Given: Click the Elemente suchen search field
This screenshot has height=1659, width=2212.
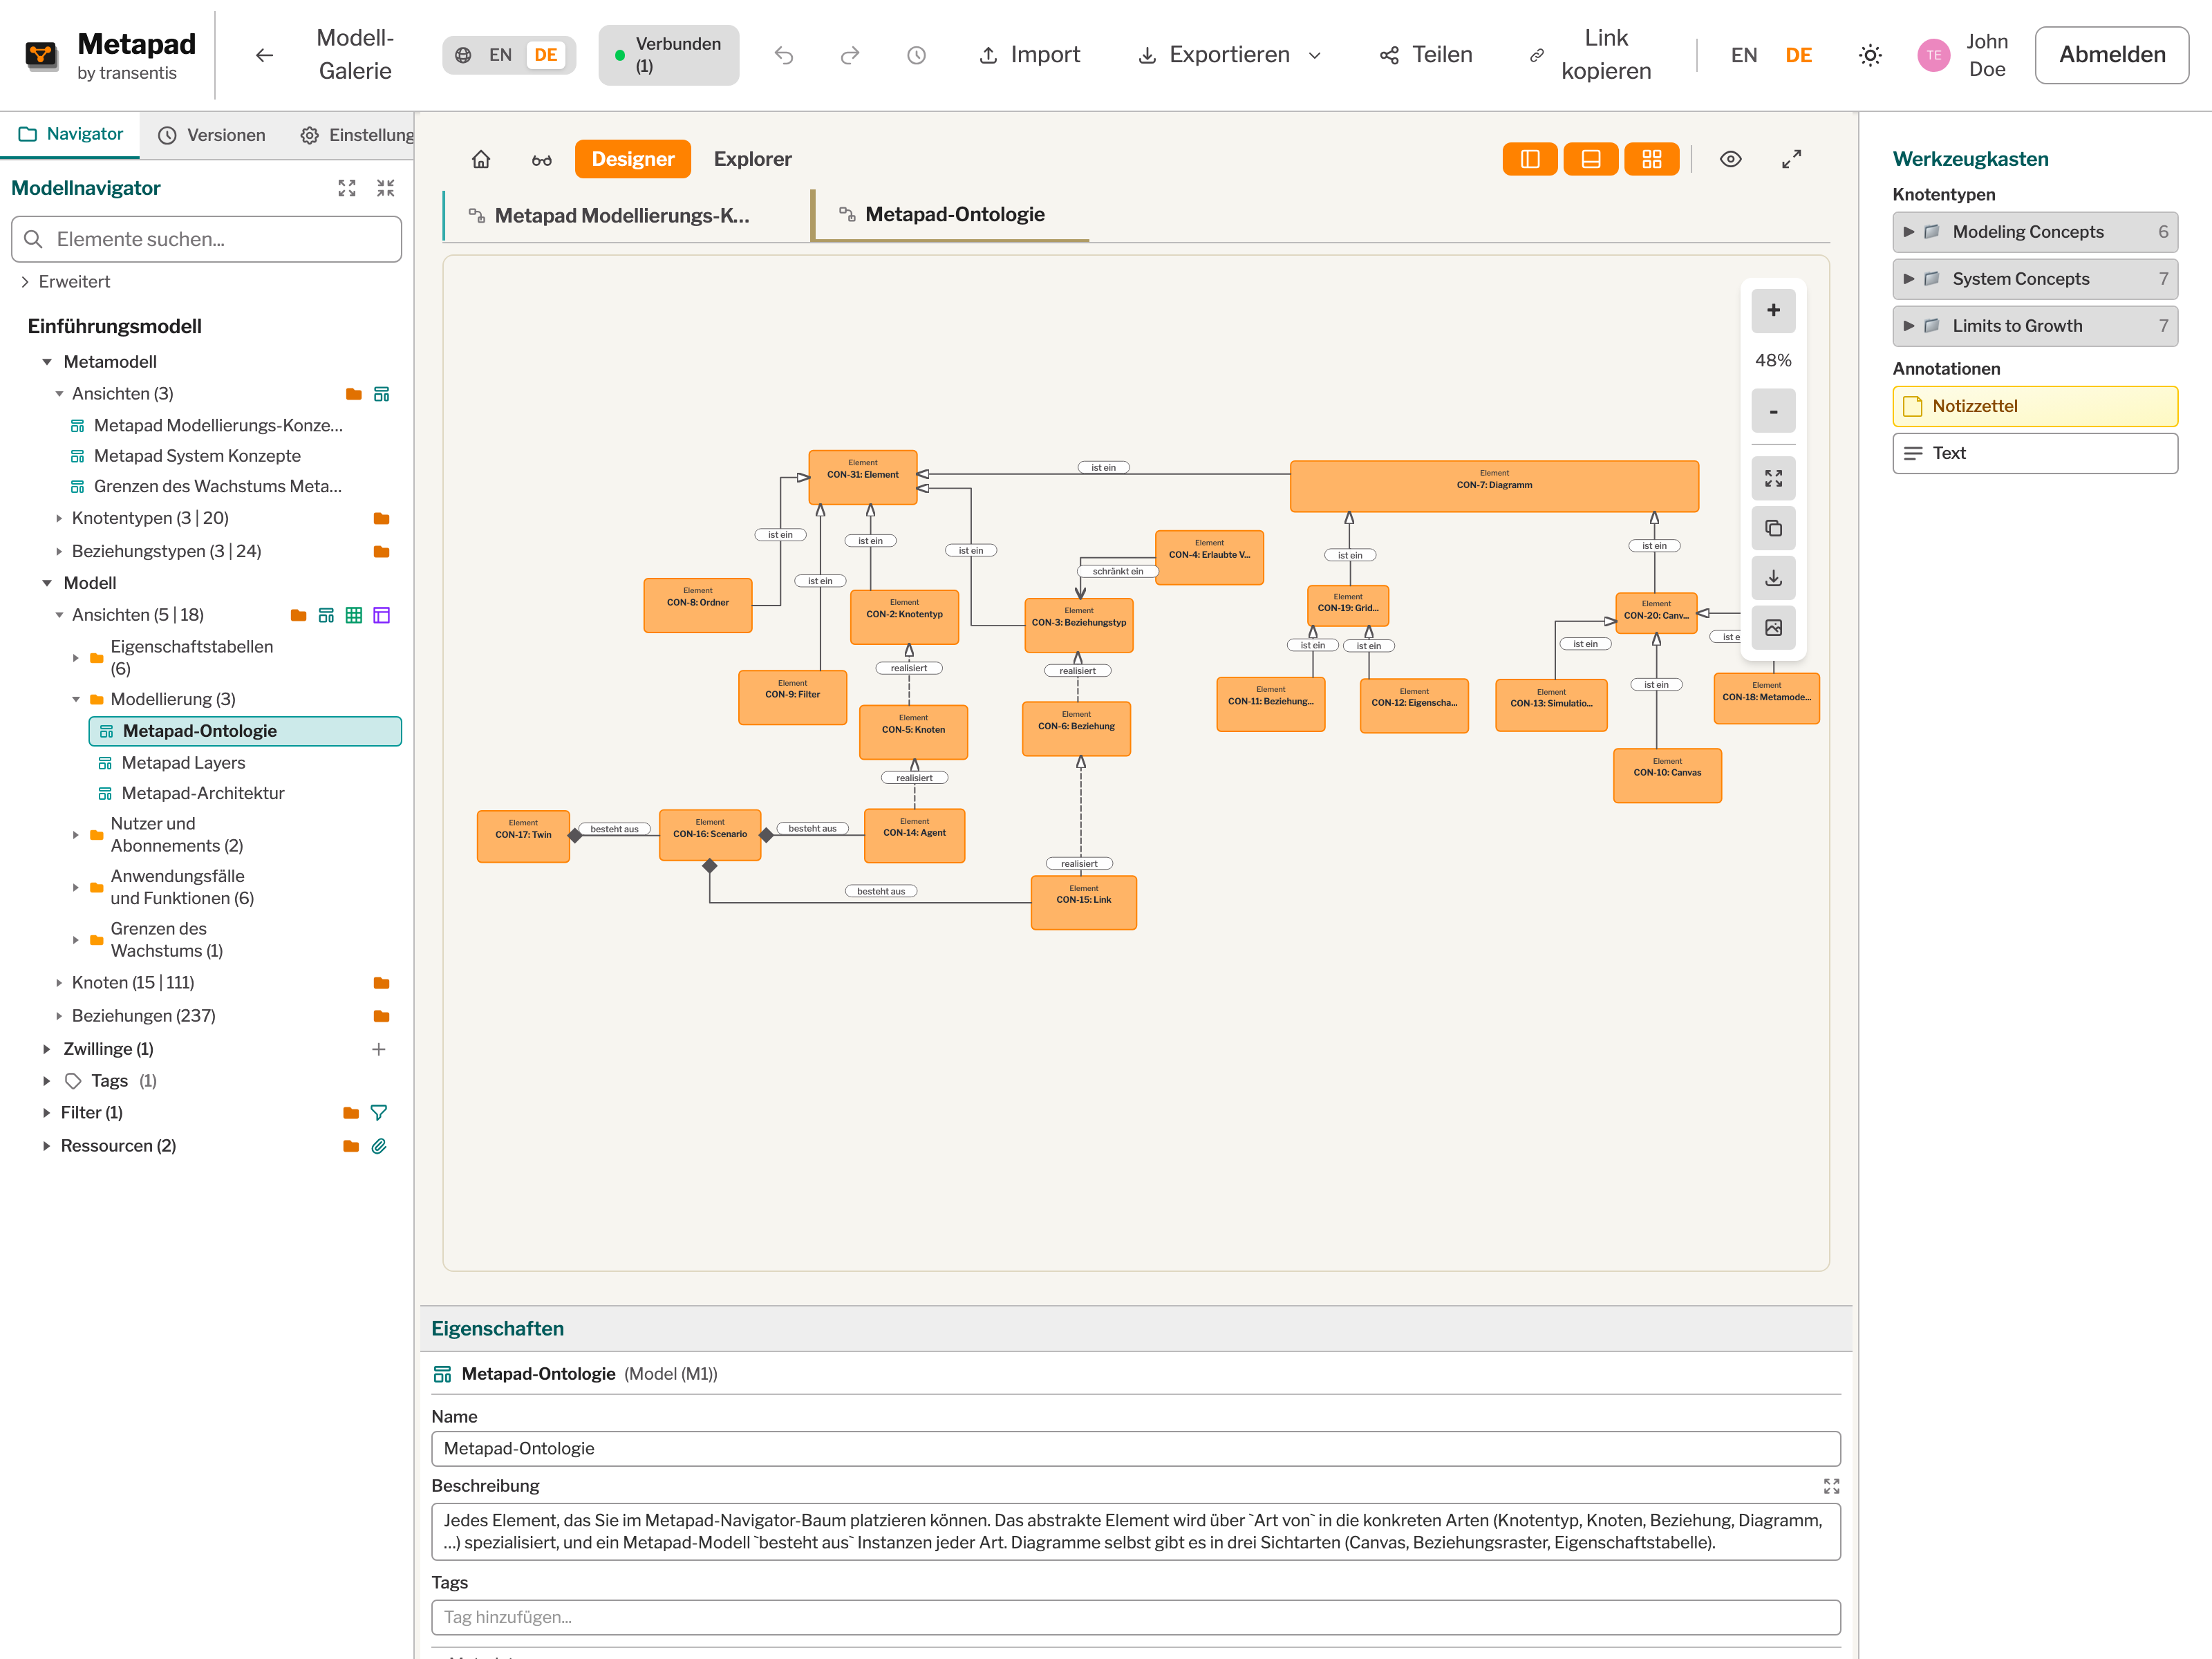Looking at the screenshot, I should tap(207, 239).
